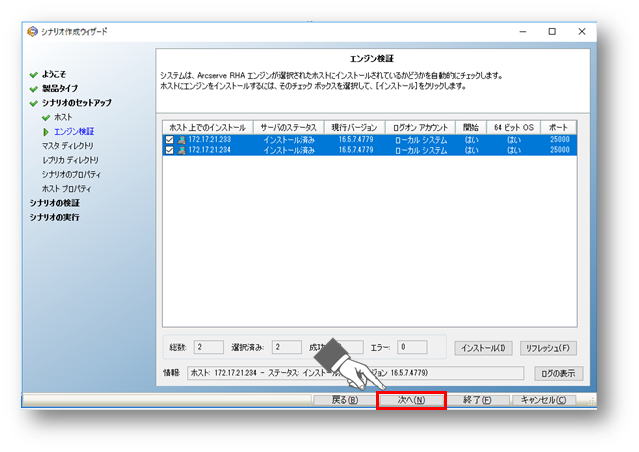Image resolution: width=639 pixels, height=452 pixels.
Task: Click the server icon next to 172.17.21.233
Action: click(x=182, y=140)
